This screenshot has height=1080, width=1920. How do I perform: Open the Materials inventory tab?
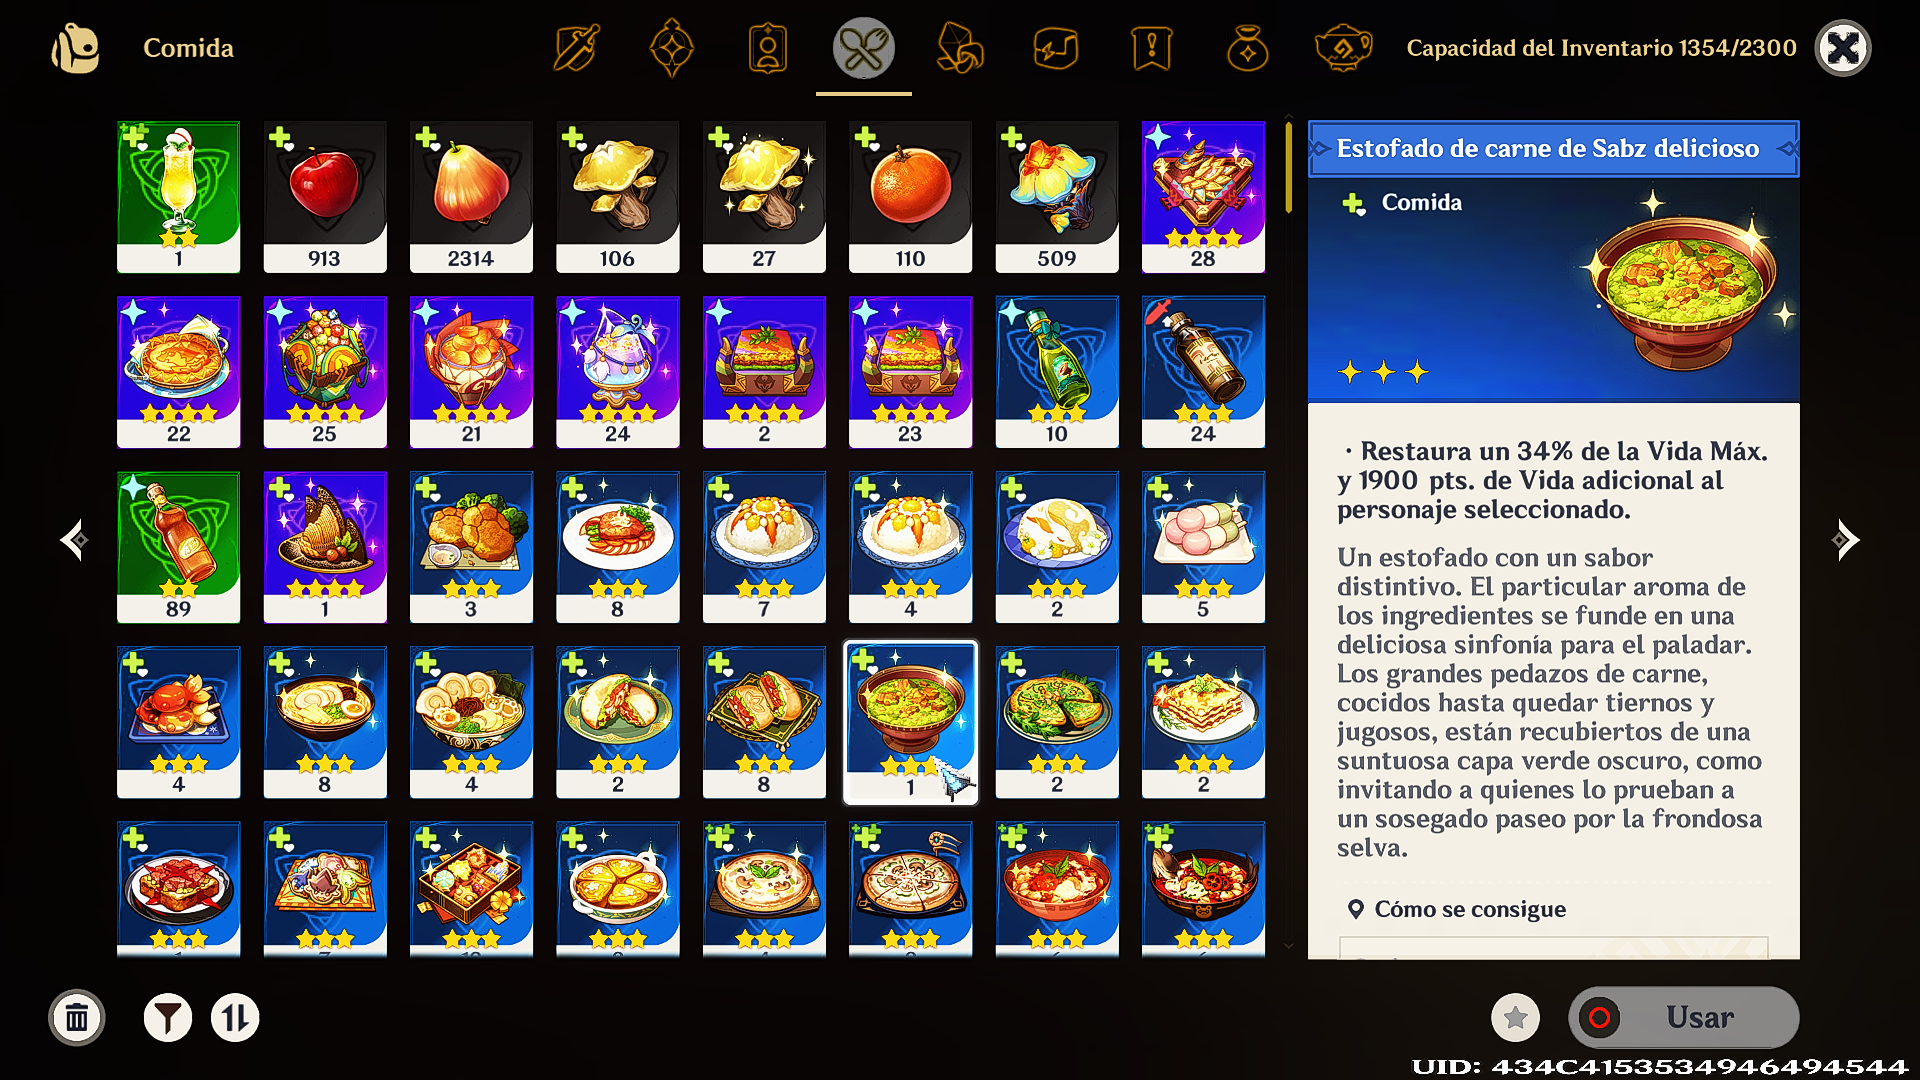coord(959,48)
